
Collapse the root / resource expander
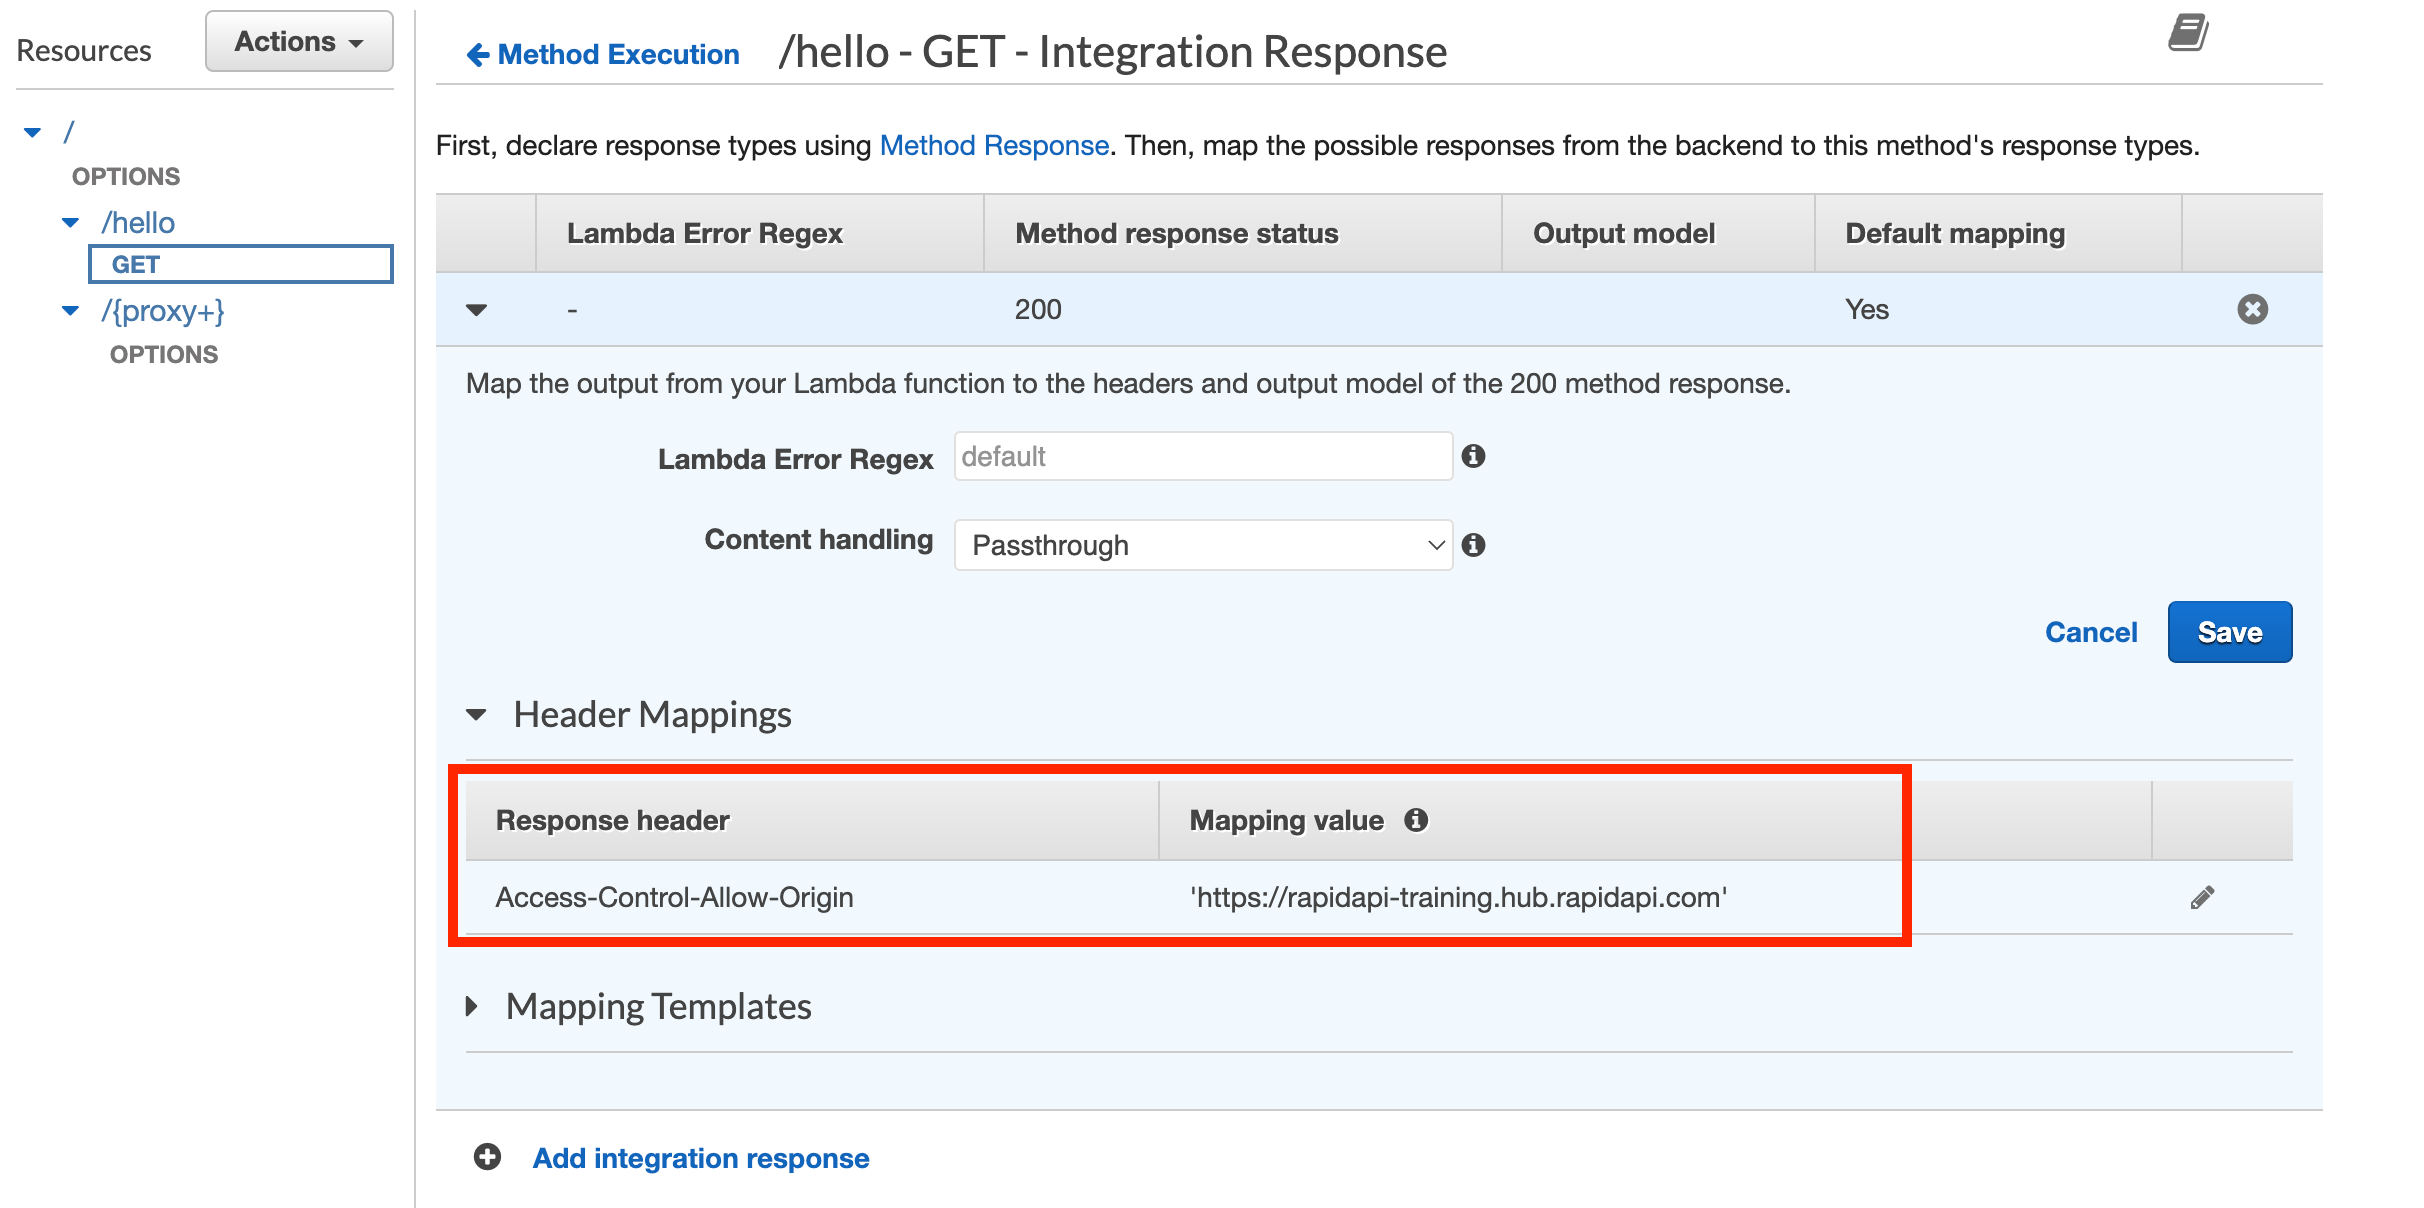click(33, 131)
